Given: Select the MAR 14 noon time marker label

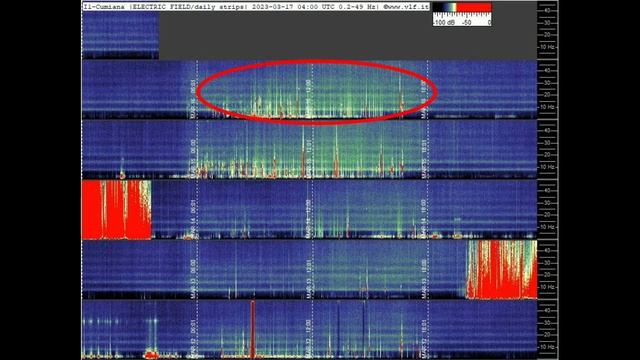Looking at the screenshot, I should tap(309, 219).
